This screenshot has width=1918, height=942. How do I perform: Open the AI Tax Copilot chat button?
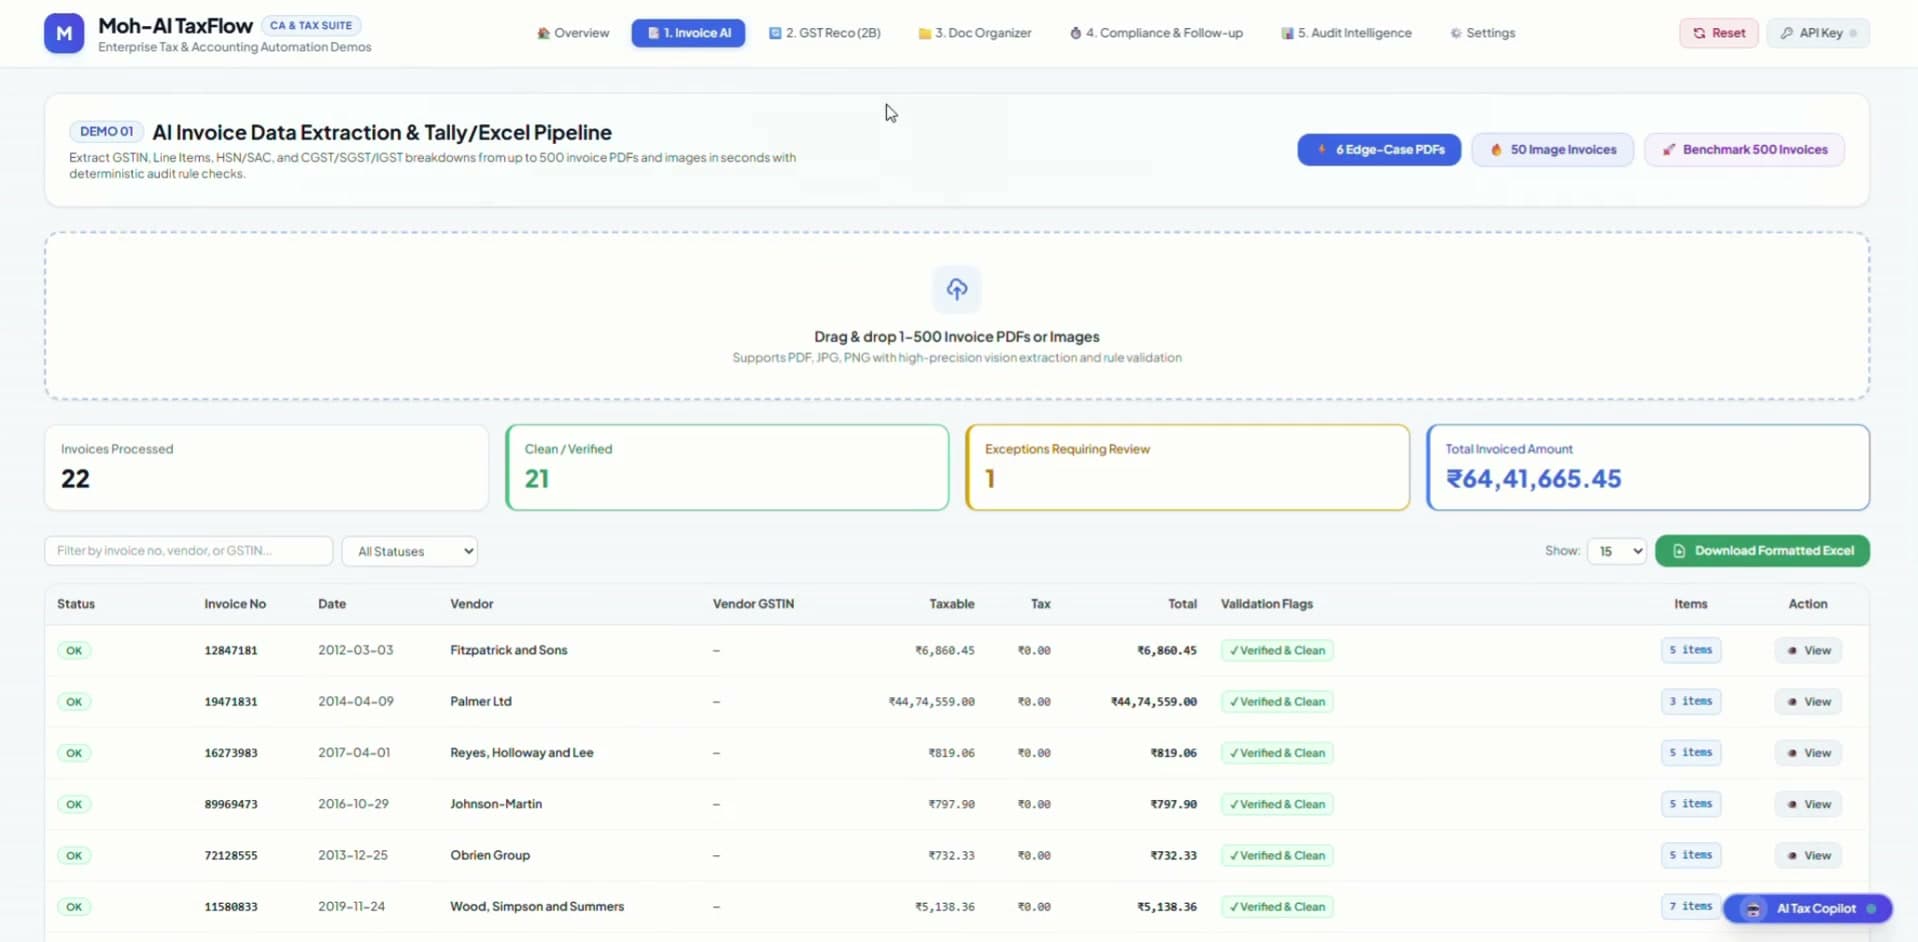pos(1807,909)
